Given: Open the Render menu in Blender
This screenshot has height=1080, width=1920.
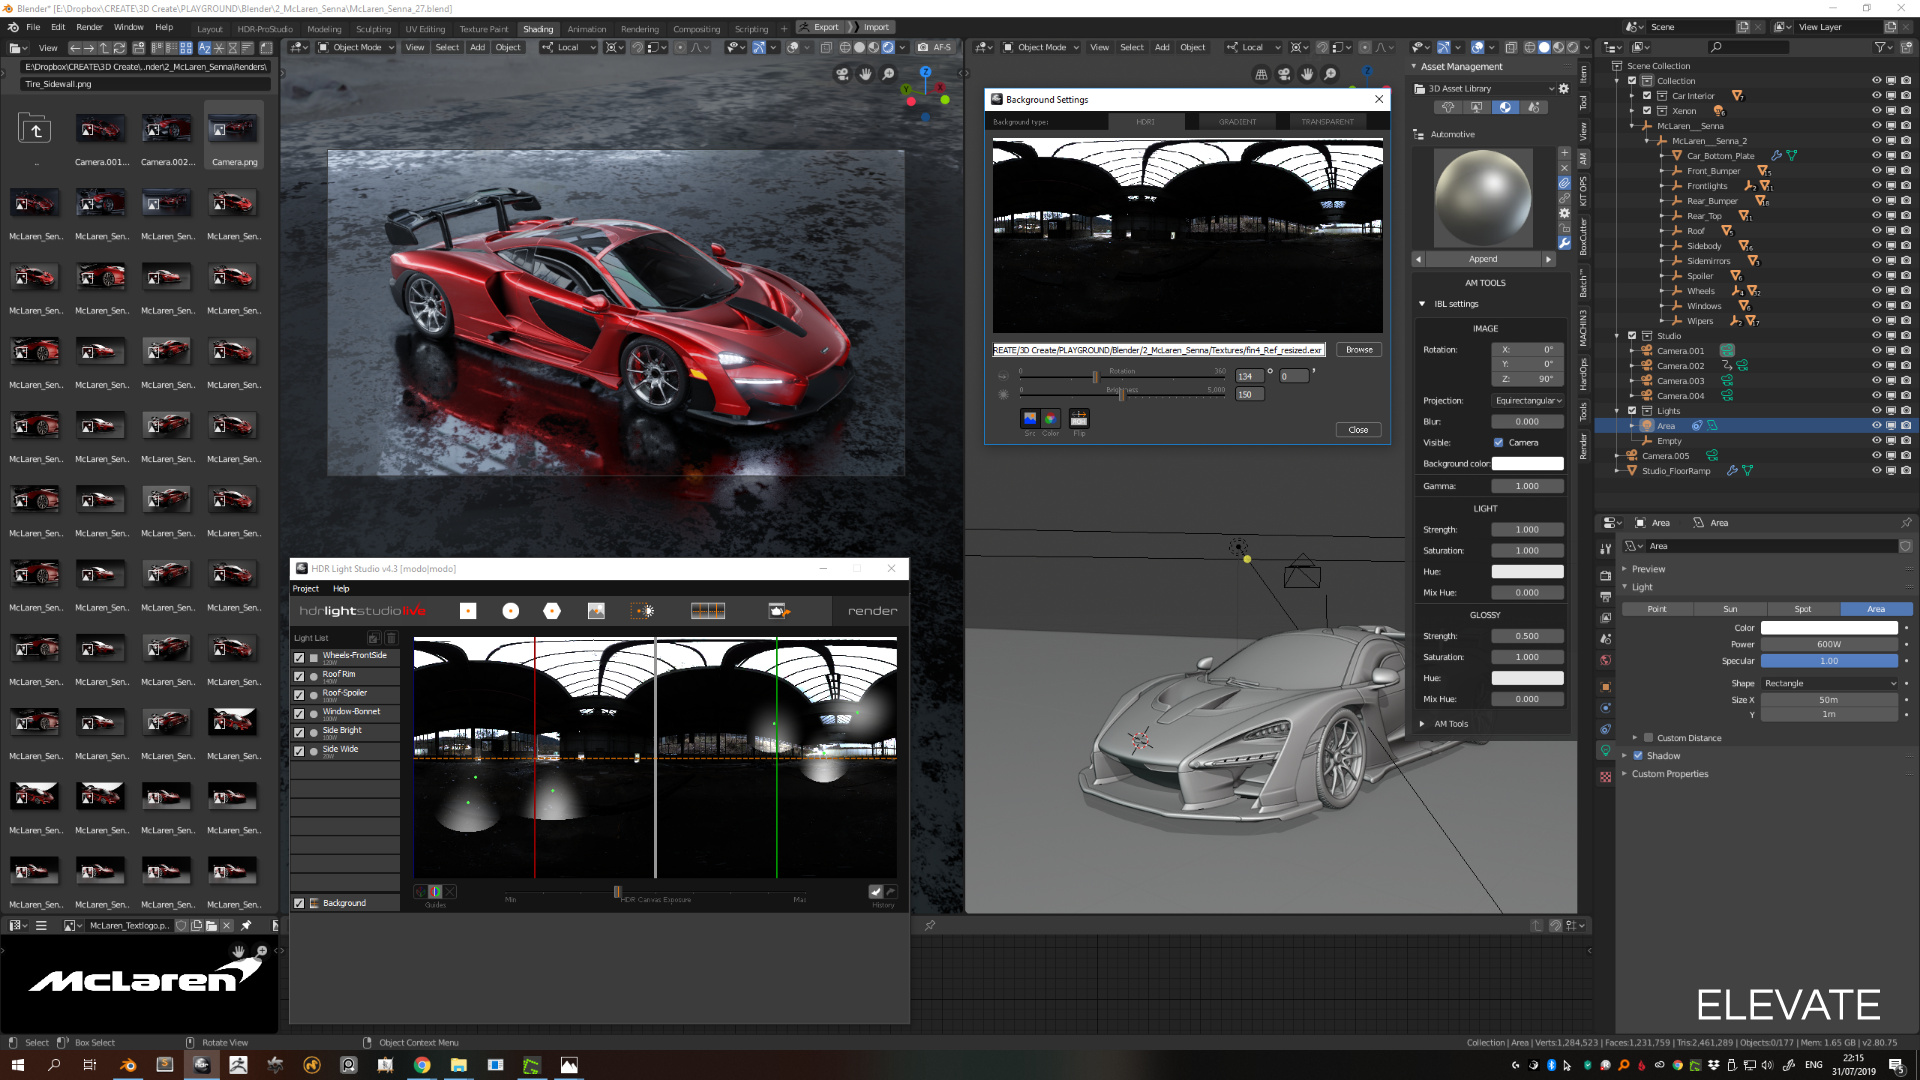Looking at the screenshot, I should point(89,27).
